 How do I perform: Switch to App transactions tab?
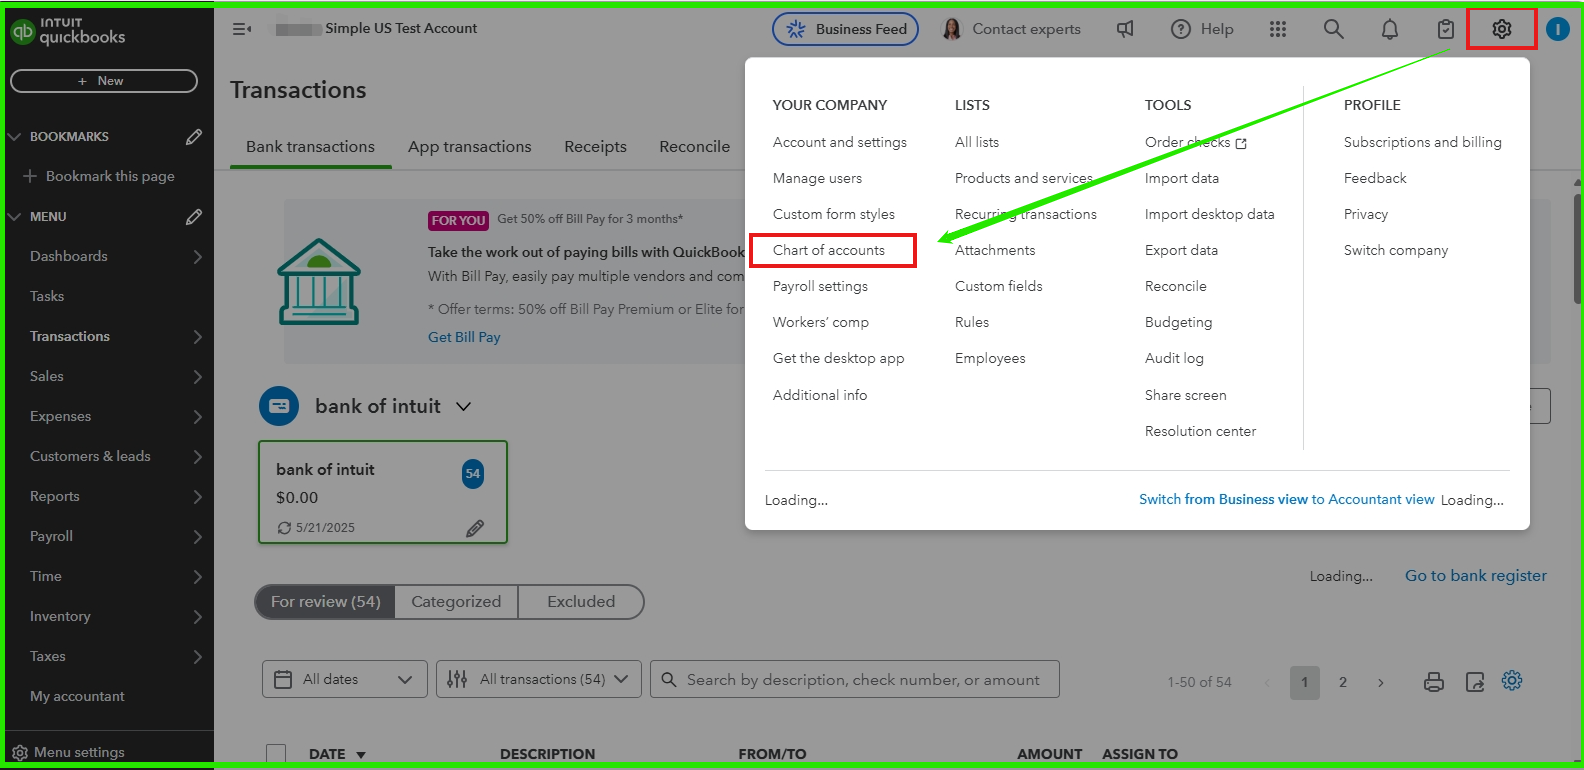[469, 146]
